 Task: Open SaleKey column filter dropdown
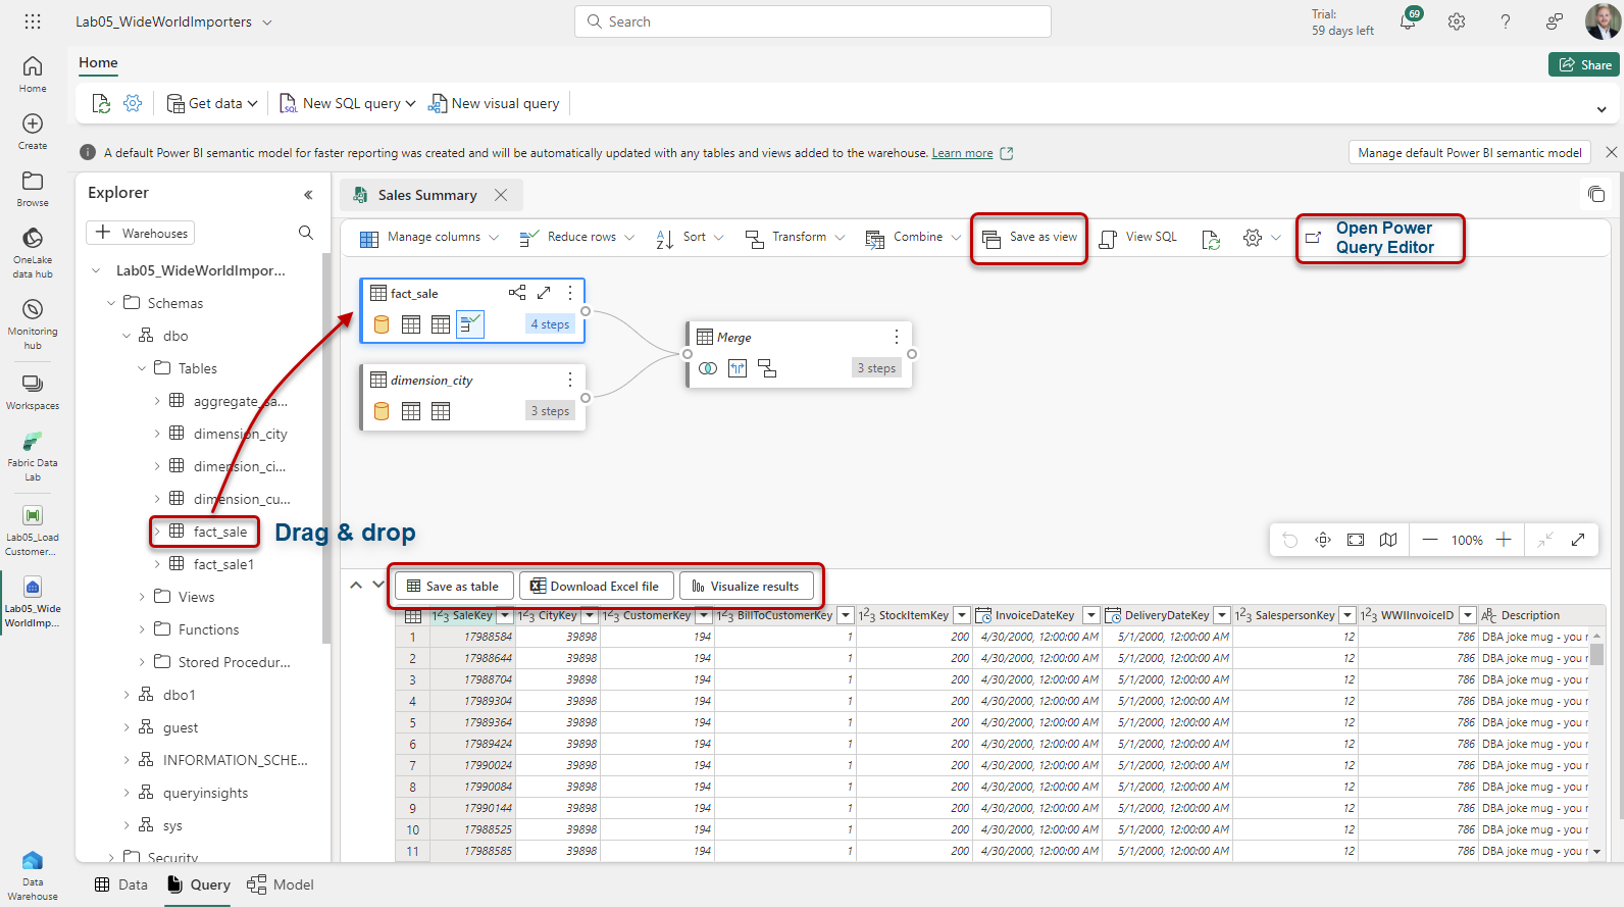505,616
